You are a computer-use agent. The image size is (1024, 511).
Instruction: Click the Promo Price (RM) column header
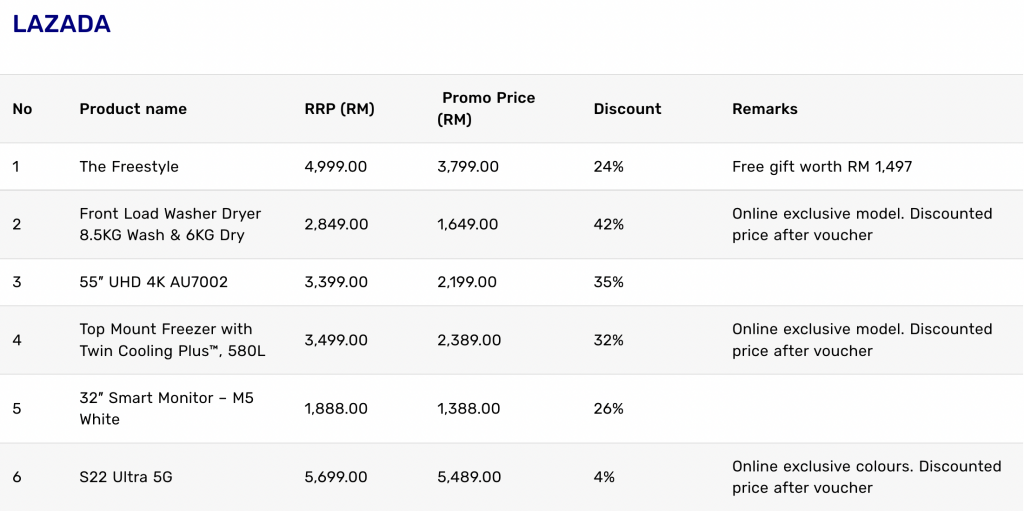click(488, 109)
